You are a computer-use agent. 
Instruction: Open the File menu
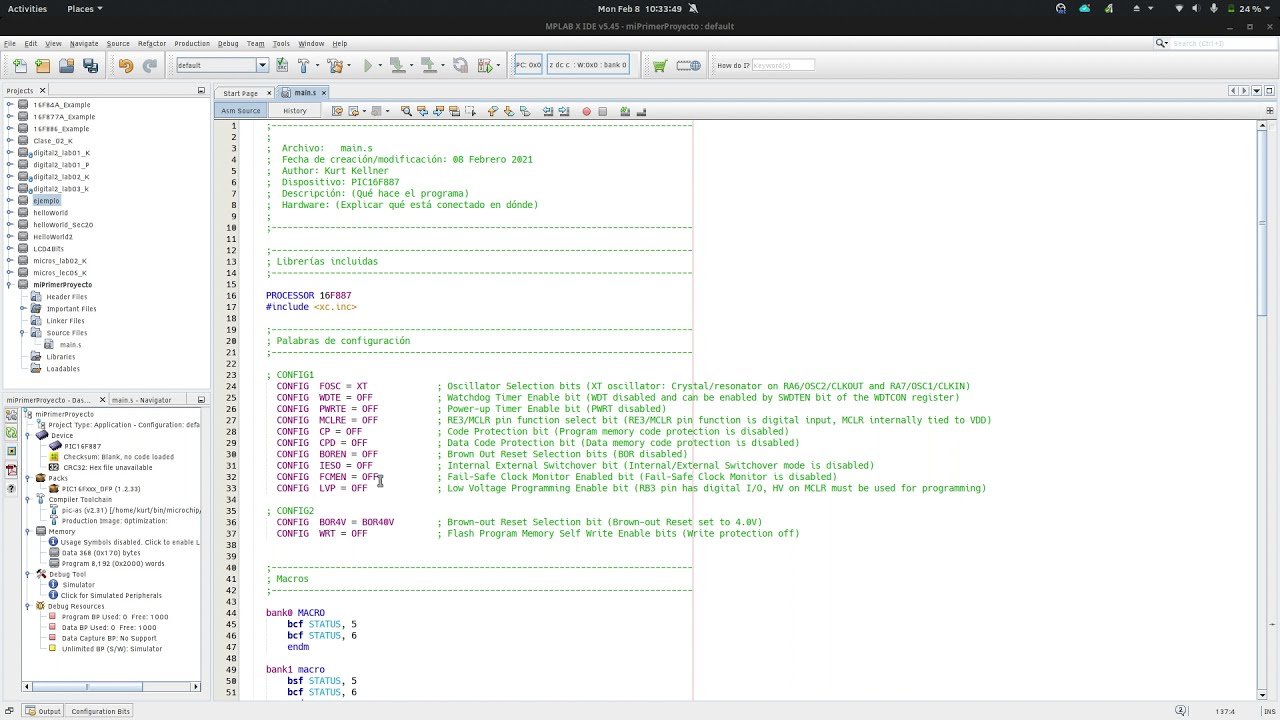click(x=9, y=43)
